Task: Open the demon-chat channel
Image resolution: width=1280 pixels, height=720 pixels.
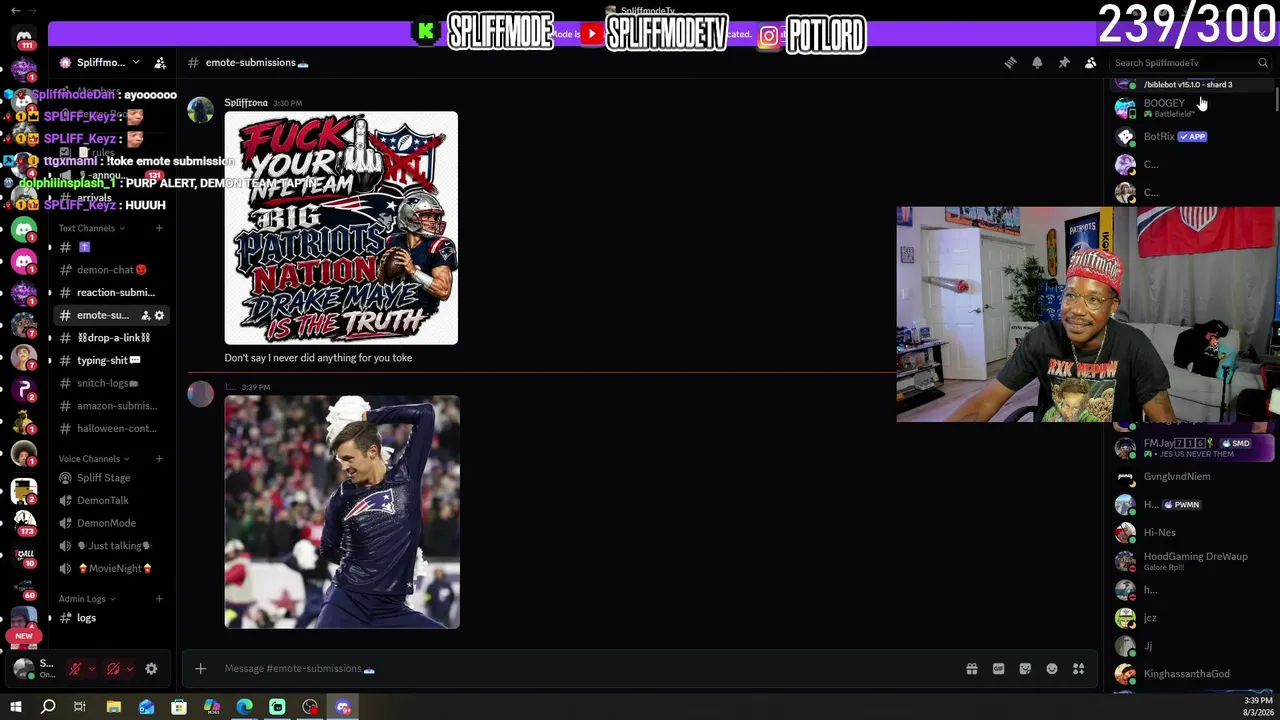Action: click(x=110, y=270)
